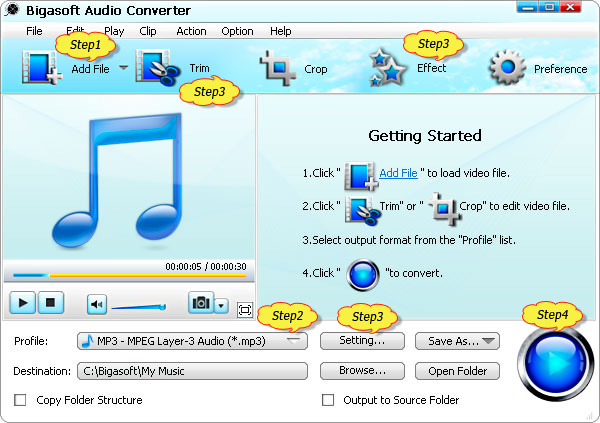Click the Crop icon in Getting Started
The width and height of the screenshot is (600, 423).
coord(444,209)
